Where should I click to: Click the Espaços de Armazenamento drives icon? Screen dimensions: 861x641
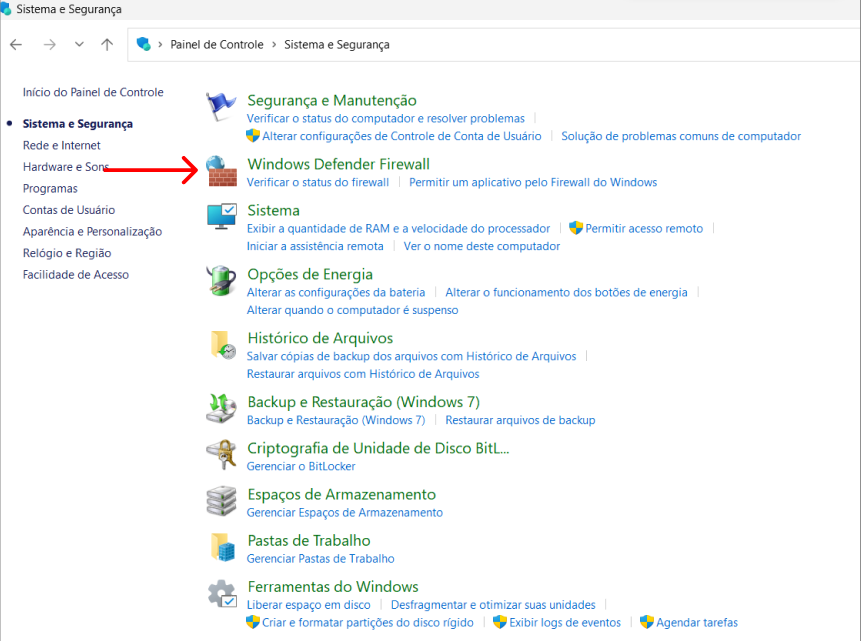pyautogui.click(x=222, y=502)
